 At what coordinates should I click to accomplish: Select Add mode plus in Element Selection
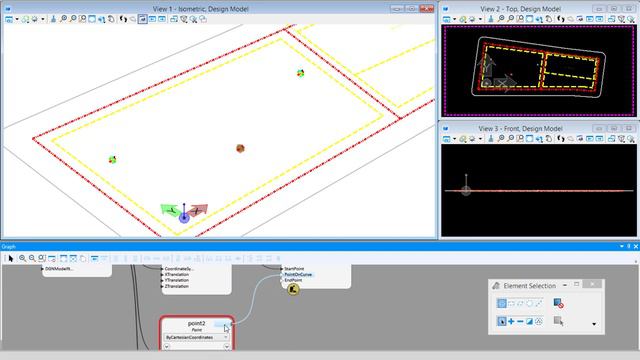tap(511, 322)
